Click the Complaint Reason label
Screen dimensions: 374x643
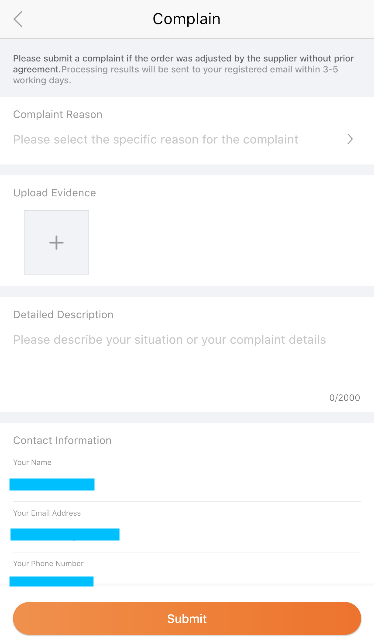[x=58, y=114]
